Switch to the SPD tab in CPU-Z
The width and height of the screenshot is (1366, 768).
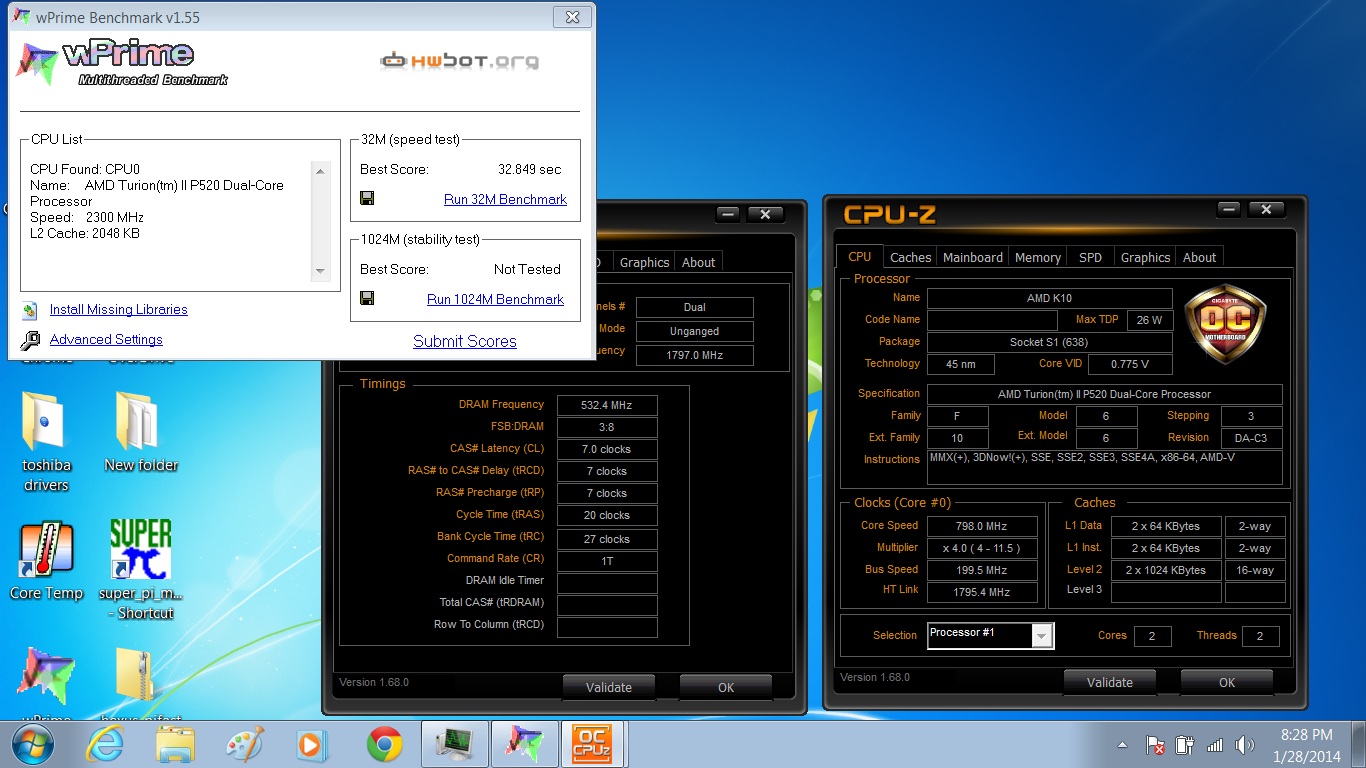click(1090, 257)
